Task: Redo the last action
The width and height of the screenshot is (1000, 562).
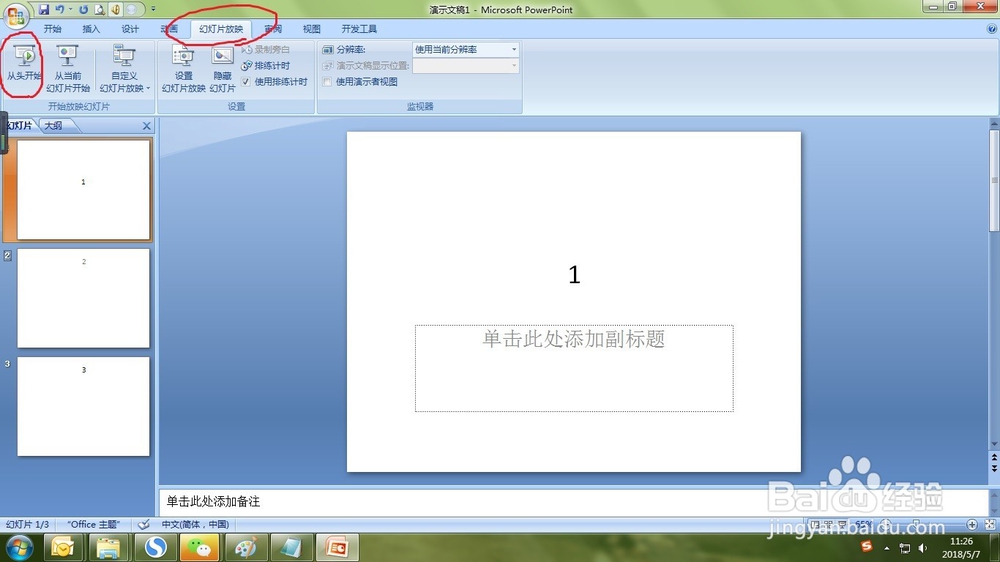Action: tap(84, 10)
